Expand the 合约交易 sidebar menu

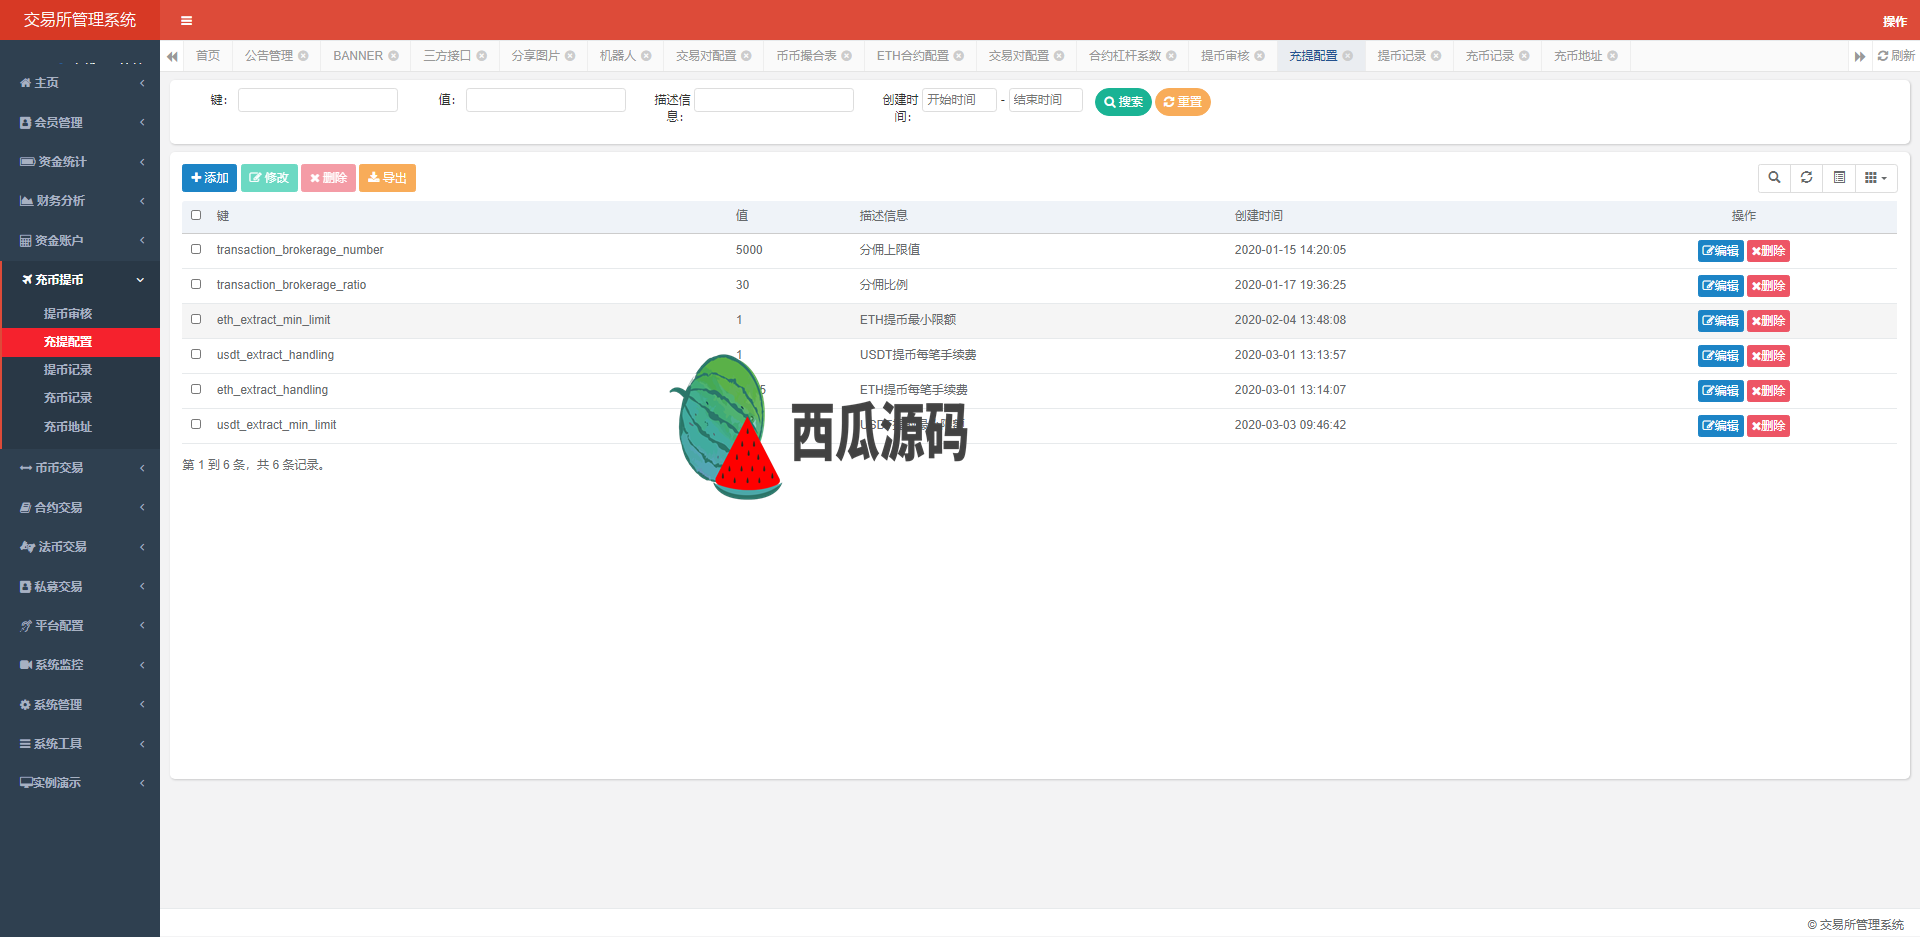tap(80, 507)
